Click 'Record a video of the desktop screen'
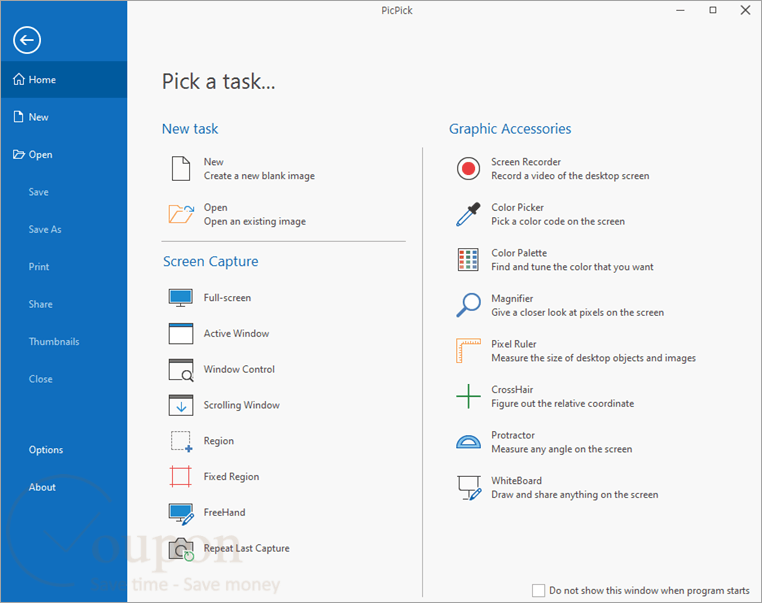762x603 pixels. (570, 176)
